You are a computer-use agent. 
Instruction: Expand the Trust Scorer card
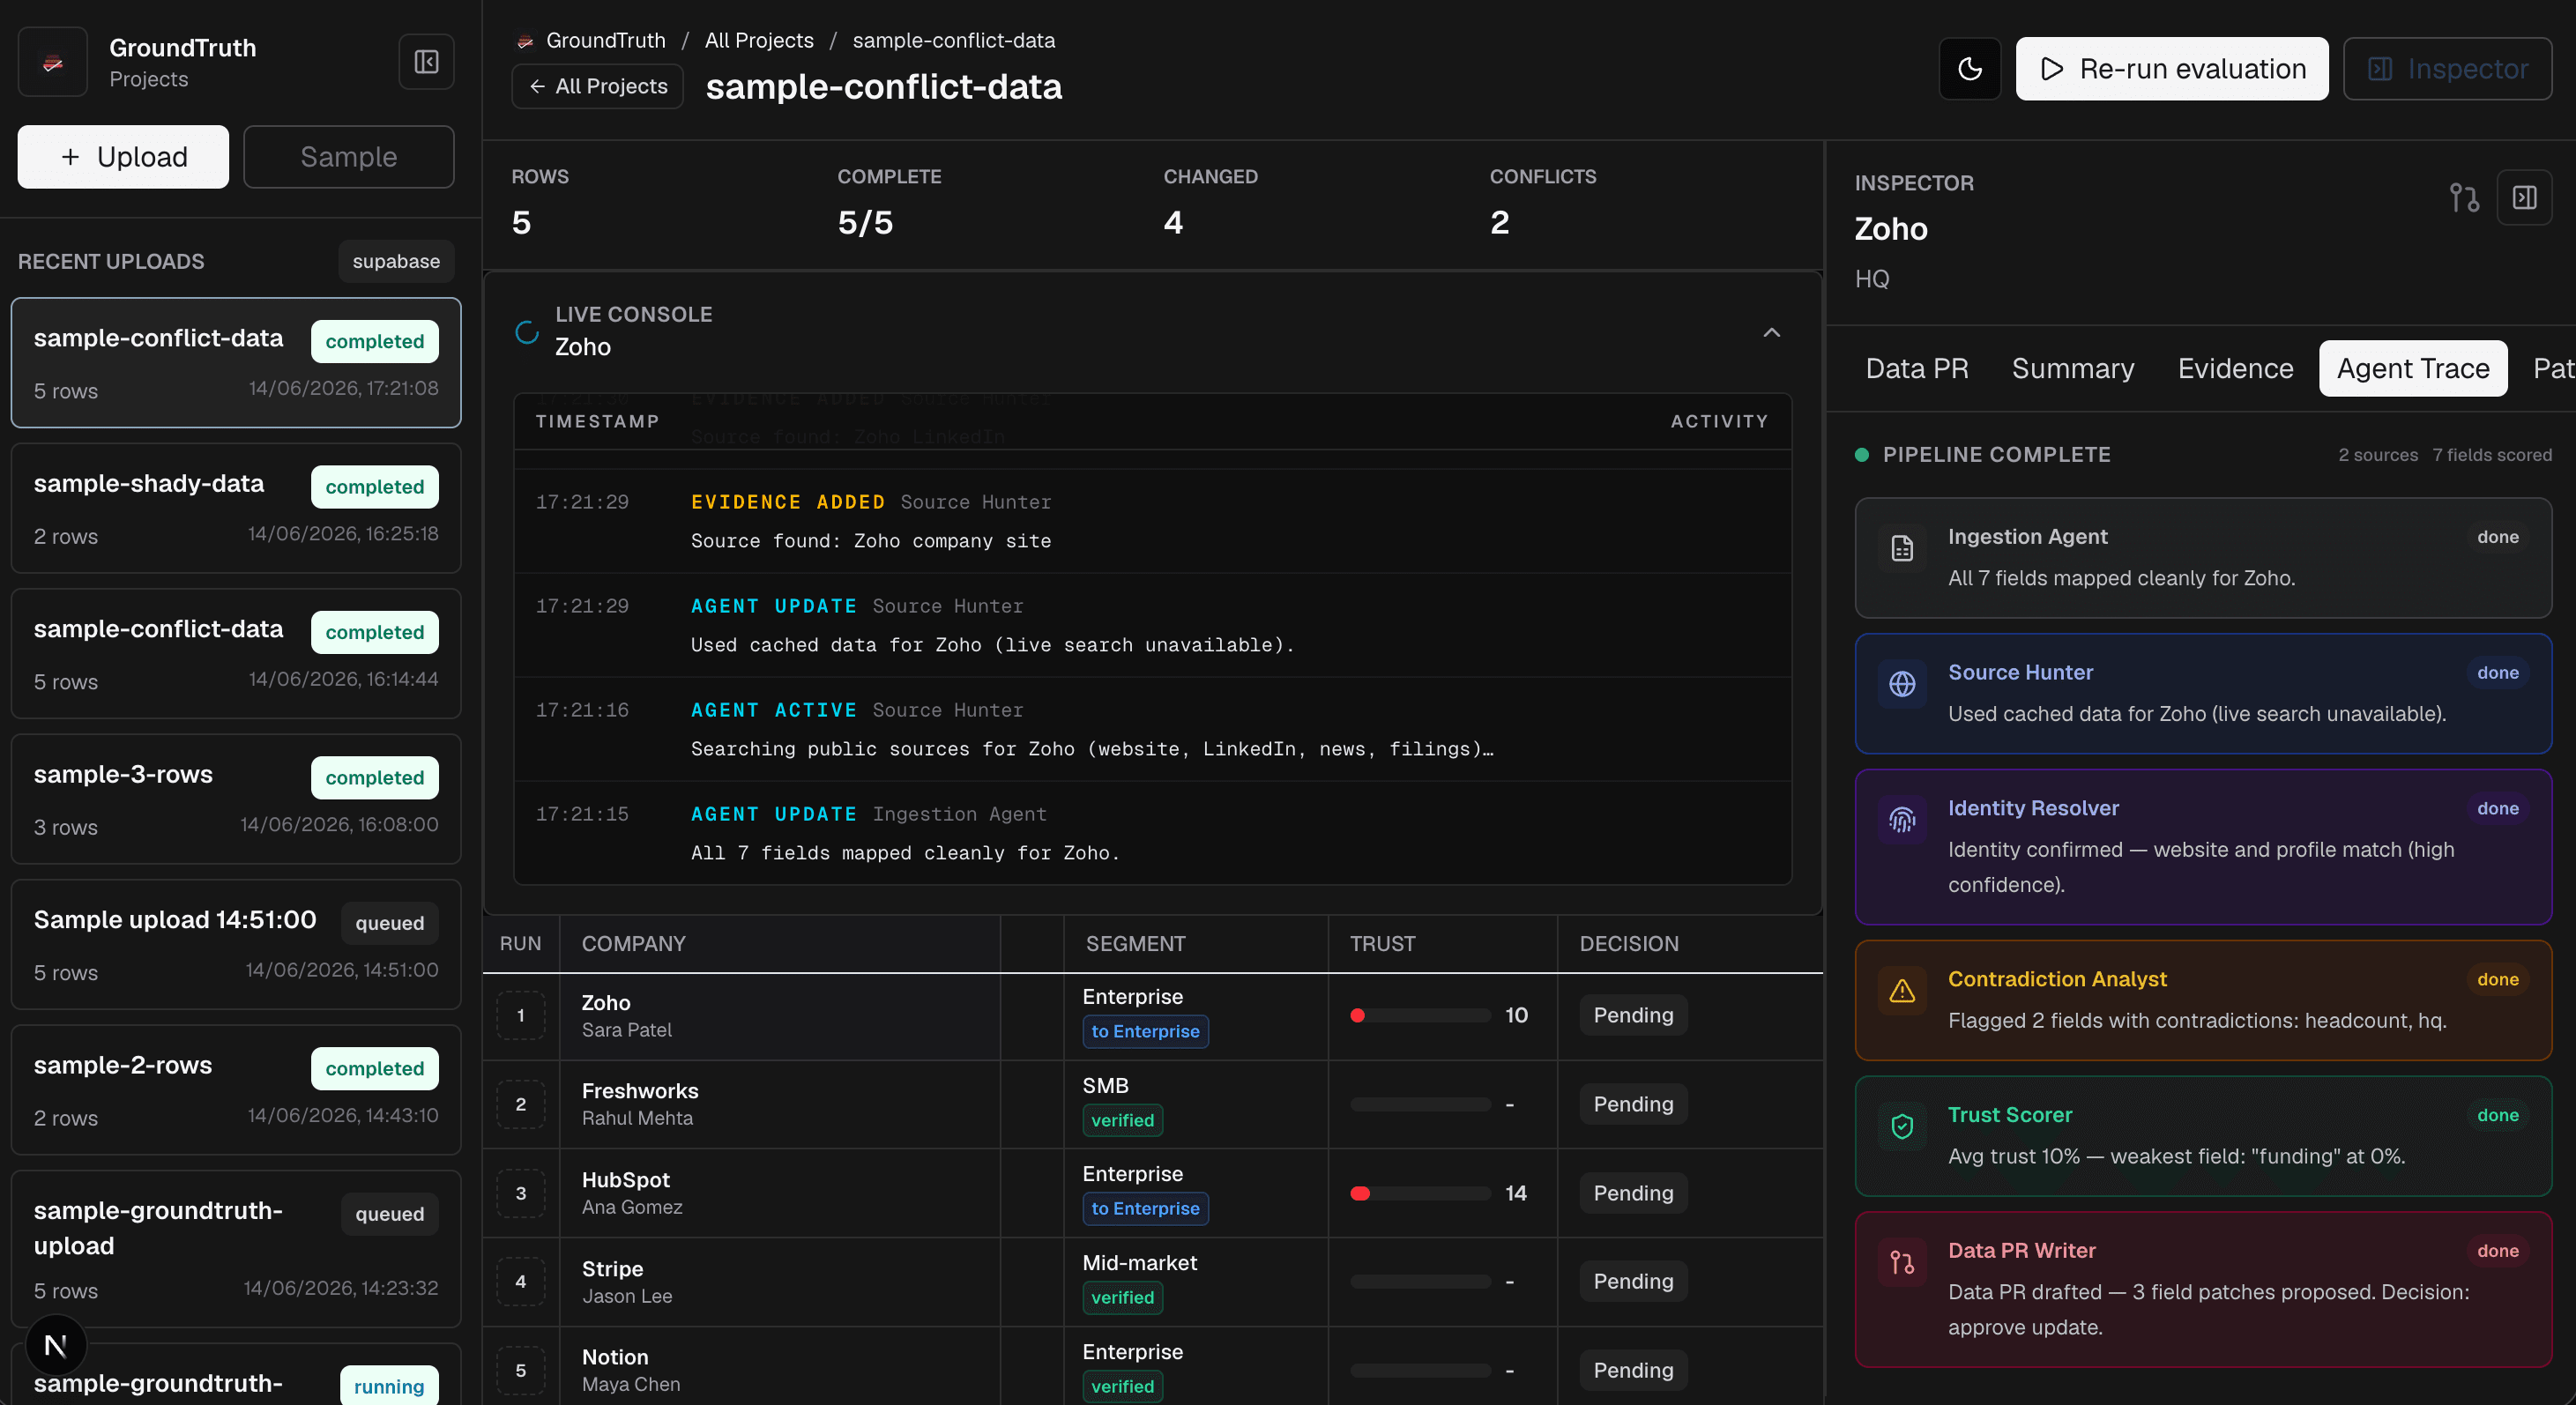click(2203, 1137)
